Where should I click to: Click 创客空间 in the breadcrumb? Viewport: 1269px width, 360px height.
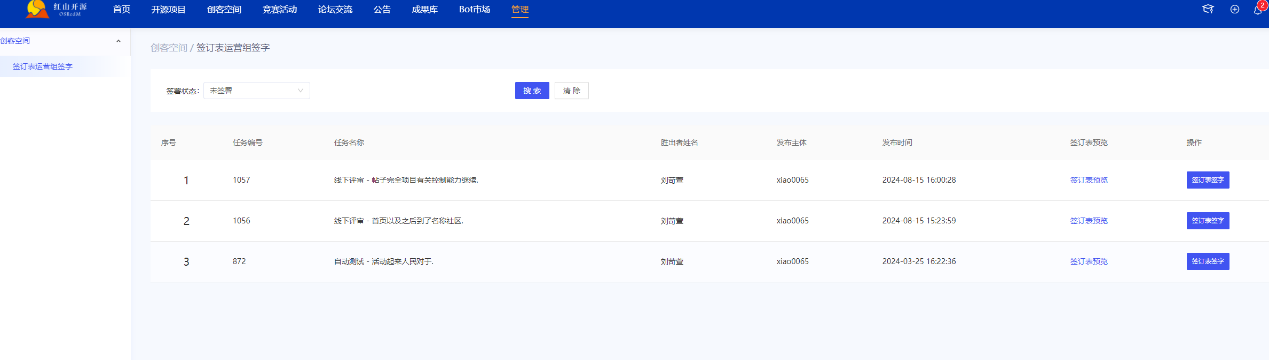(x=168, y=47)
